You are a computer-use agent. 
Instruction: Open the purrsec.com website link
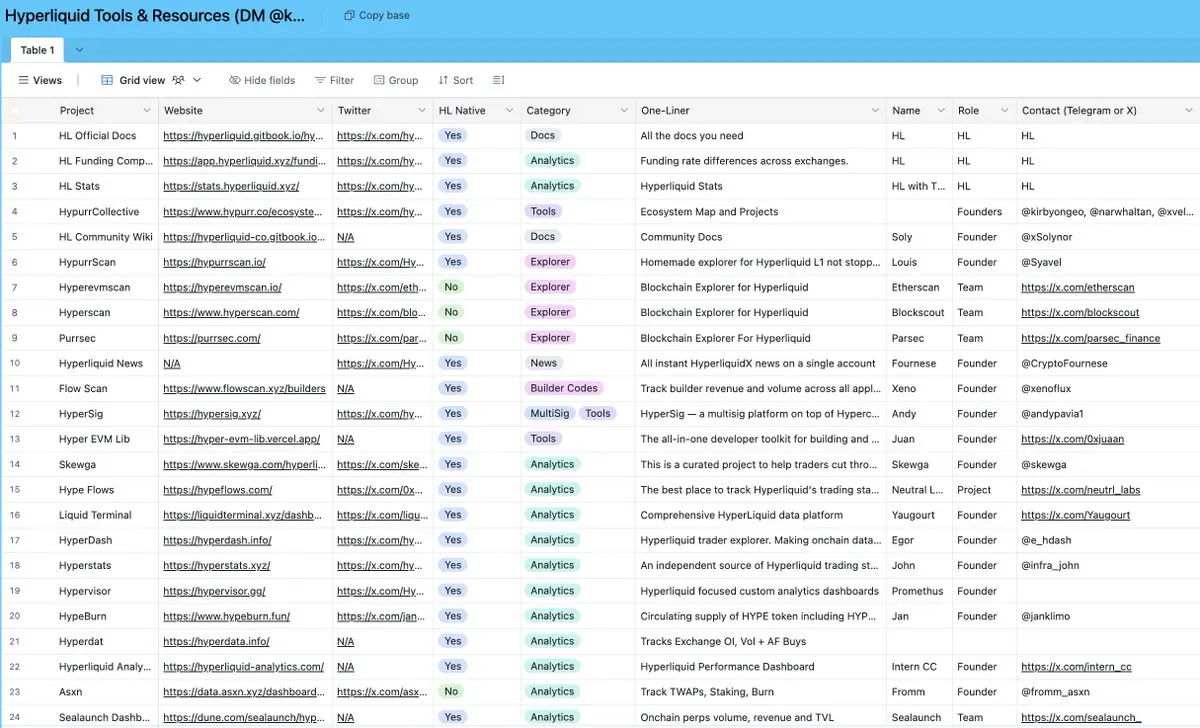(212, 338)
